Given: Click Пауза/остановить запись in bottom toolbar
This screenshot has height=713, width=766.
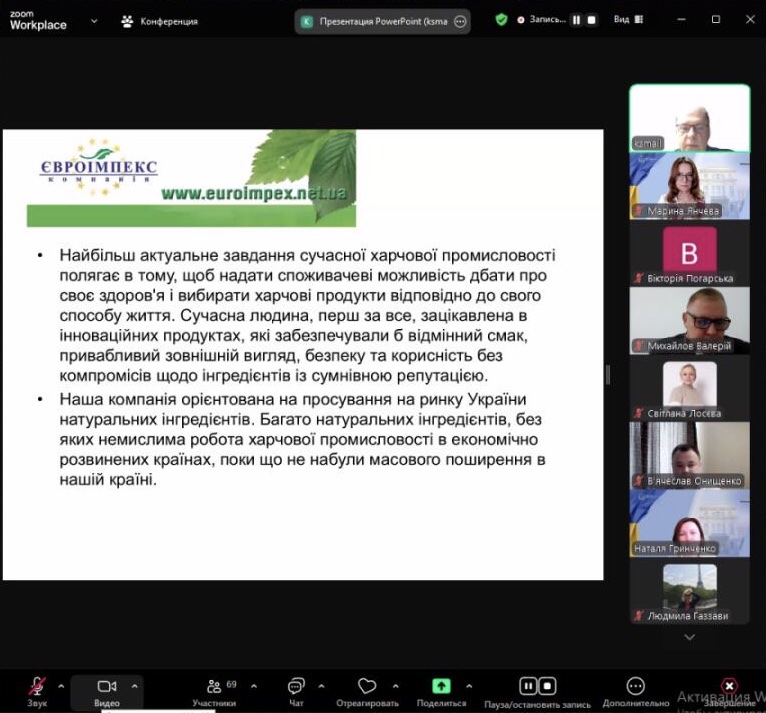Looking at the screenshot, I should pyautogui.click(x=537, y=687).
